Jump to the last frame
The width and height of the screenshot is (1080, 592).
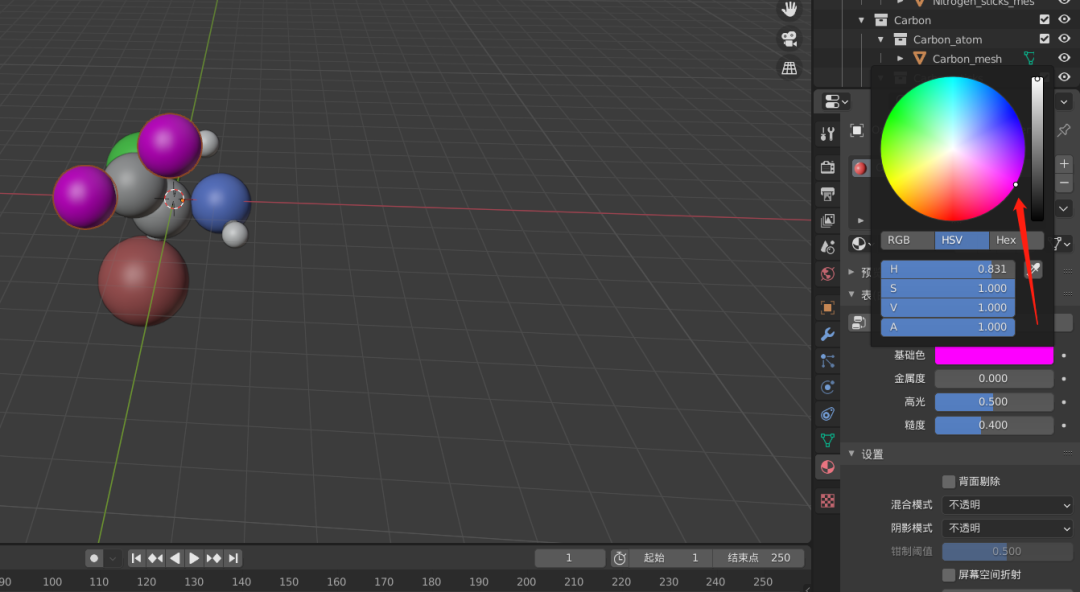click(233, 558)
